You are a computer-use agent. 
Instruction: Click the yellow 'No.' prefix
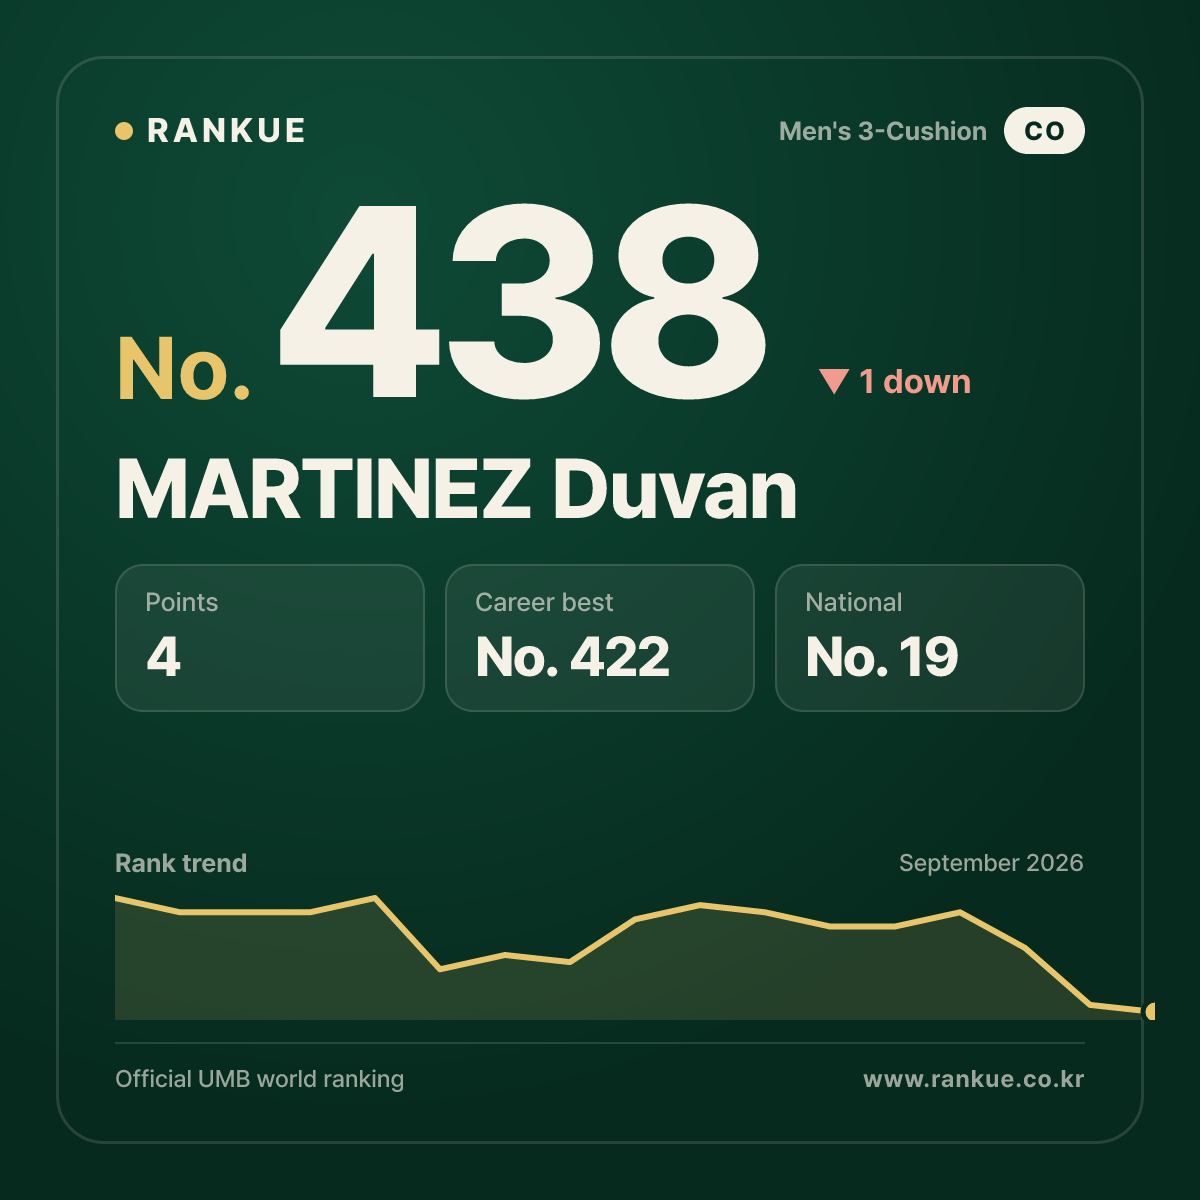click(184, 369)
